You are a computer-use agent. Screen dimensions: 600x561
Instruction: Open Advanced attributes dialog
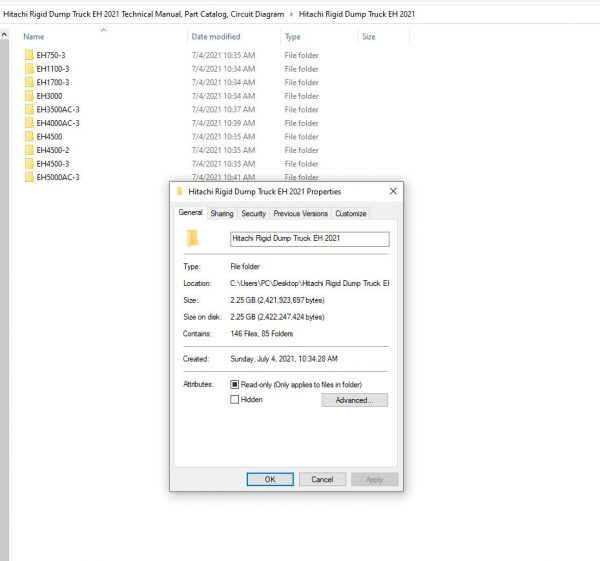[x=354, y=400]
